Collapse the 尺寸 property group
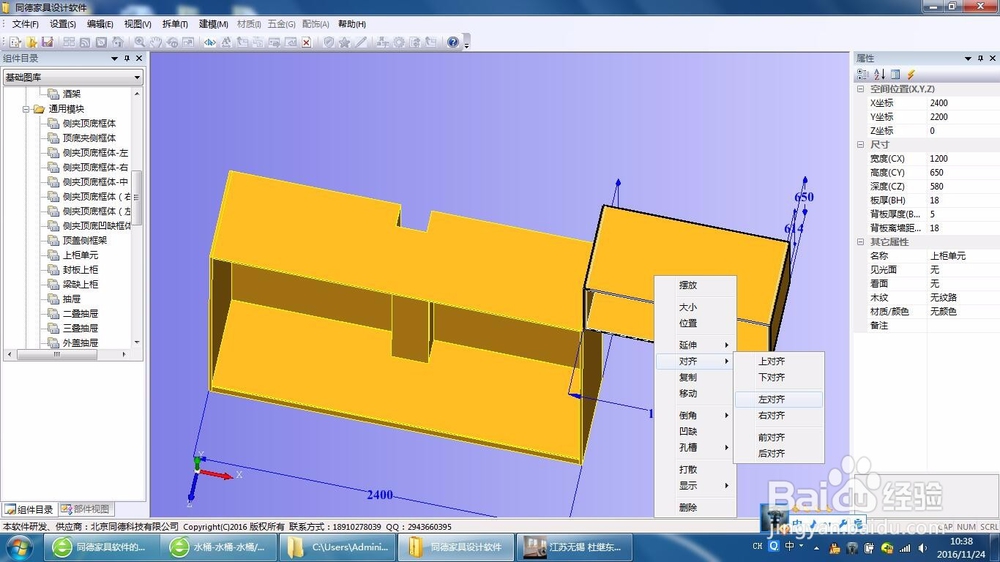Screen dimensions: 1000x562 coord(860,145)
